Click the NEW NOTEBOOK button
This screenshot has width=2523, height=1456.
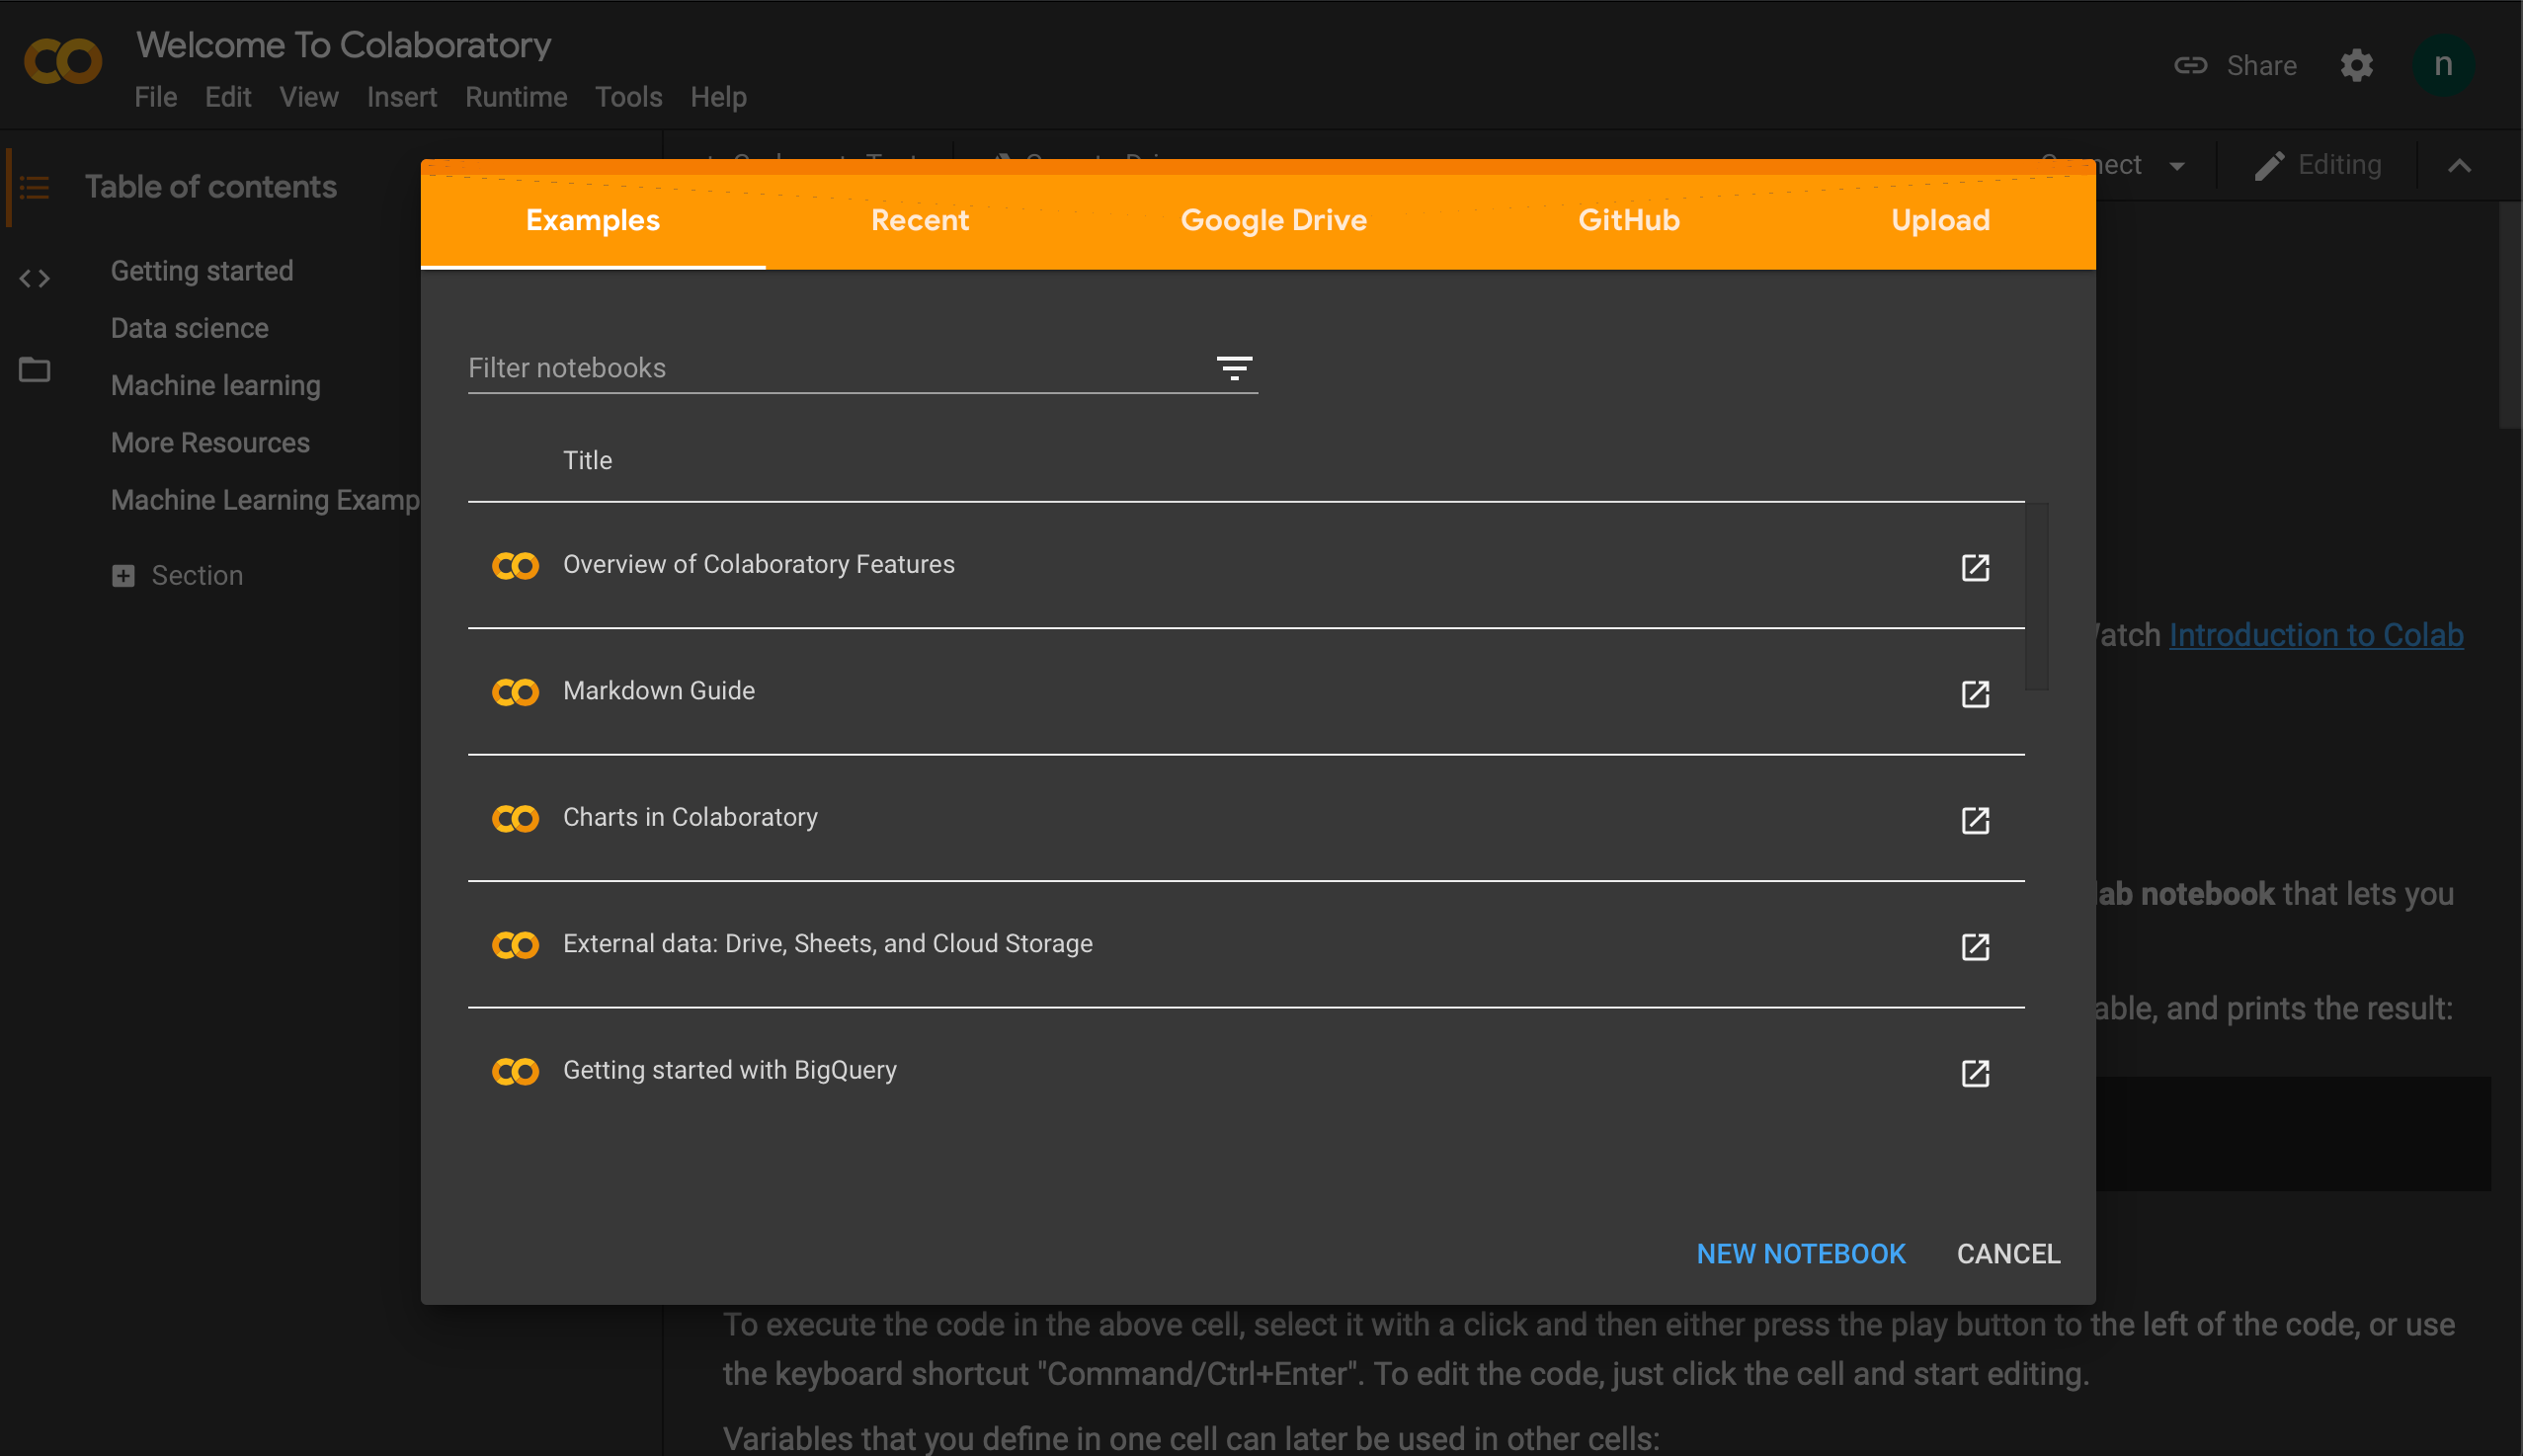click(1800, 1253)
